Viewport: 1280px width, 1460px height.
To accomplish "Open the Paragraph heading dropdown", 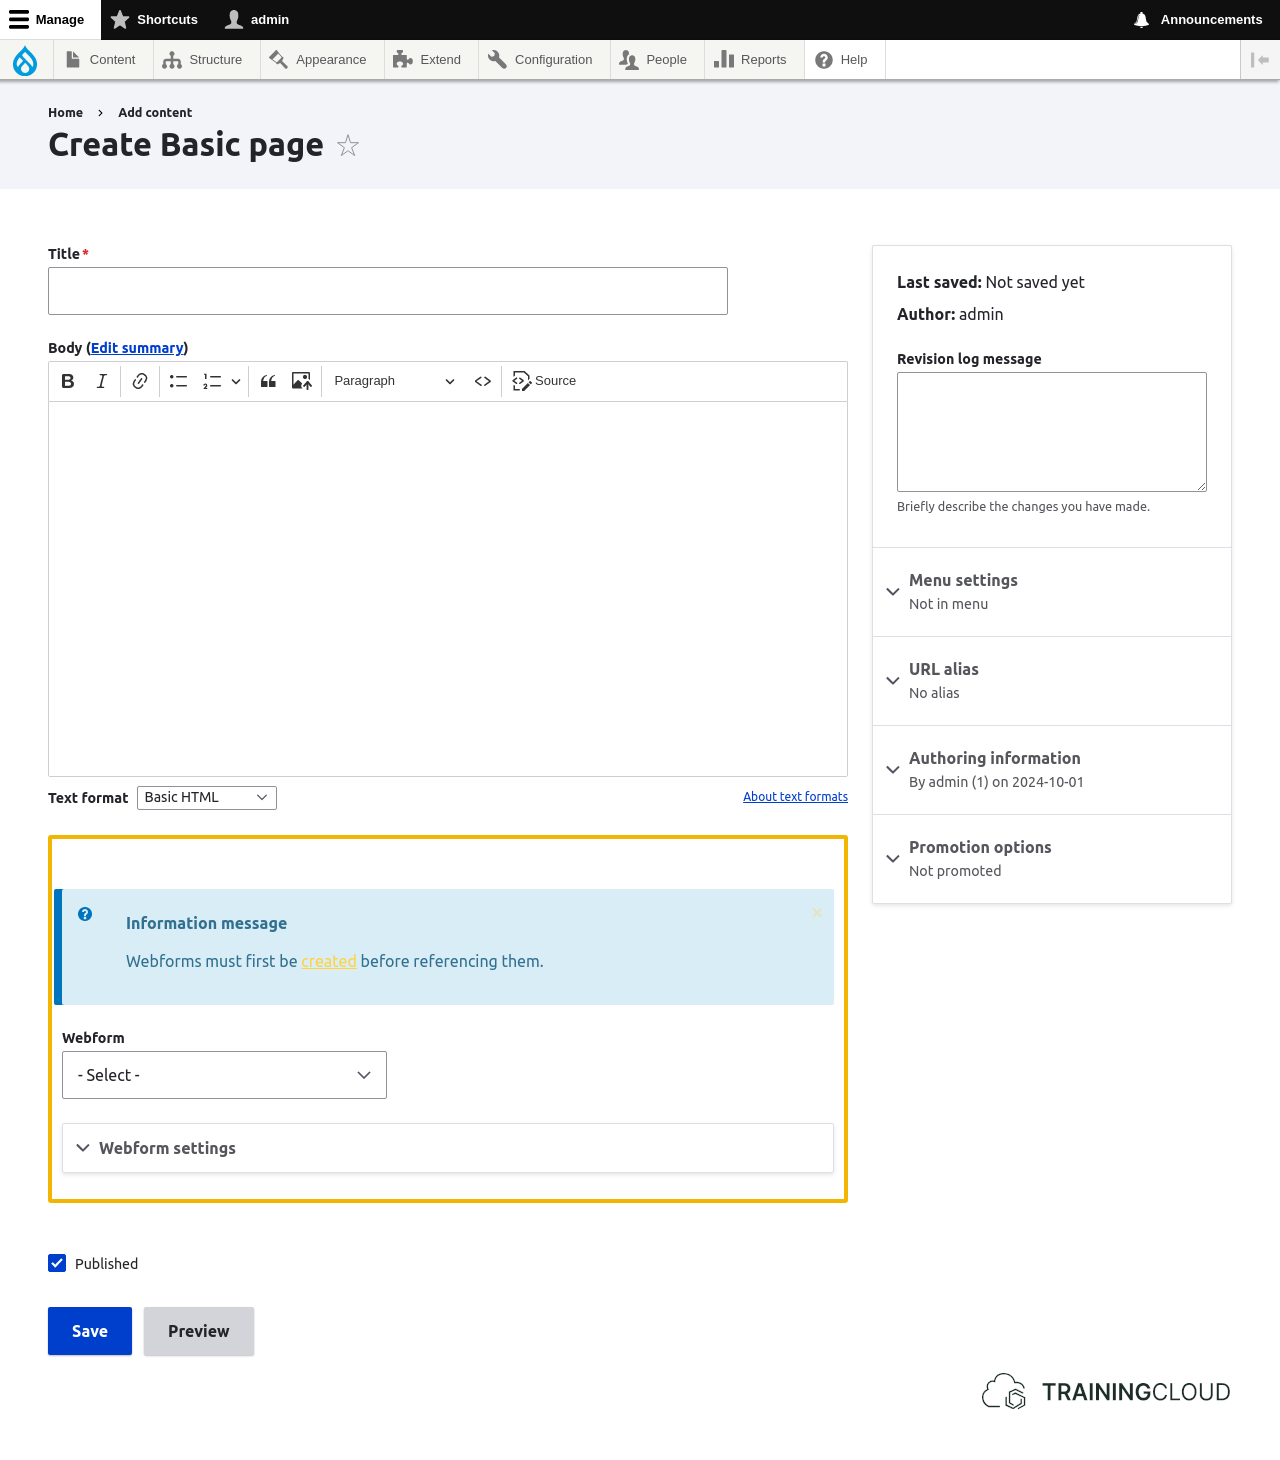I will (394, 381).
